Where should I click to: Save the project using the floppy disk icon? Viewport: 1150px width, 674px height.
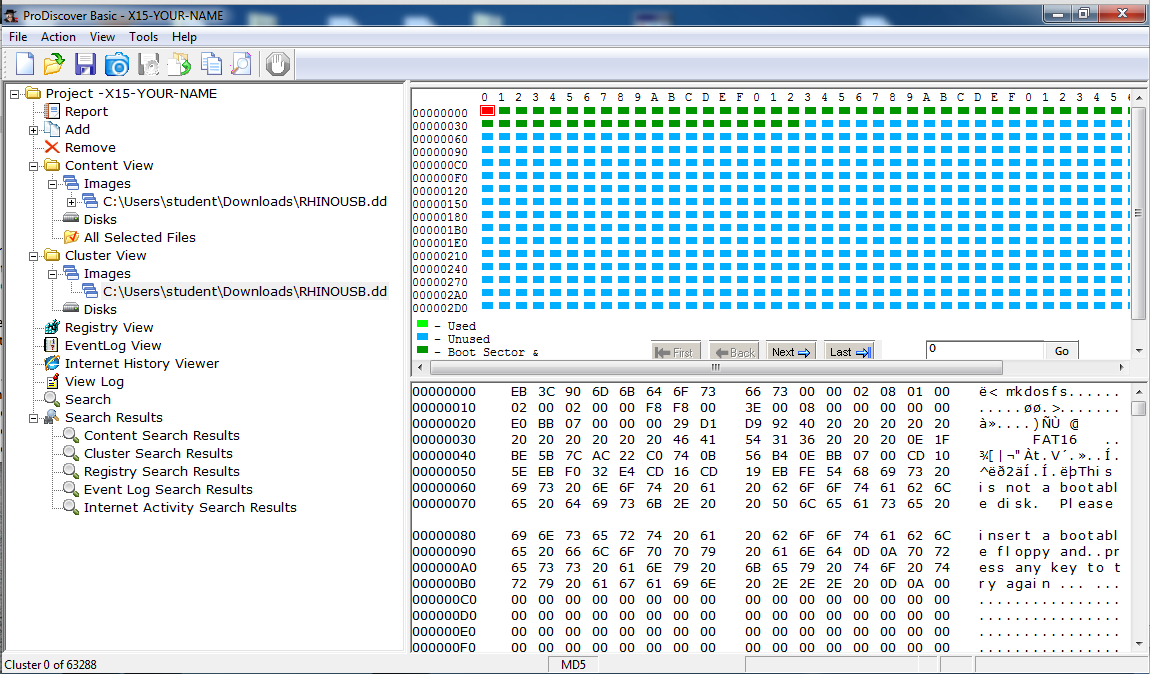[x=85, y=65]
